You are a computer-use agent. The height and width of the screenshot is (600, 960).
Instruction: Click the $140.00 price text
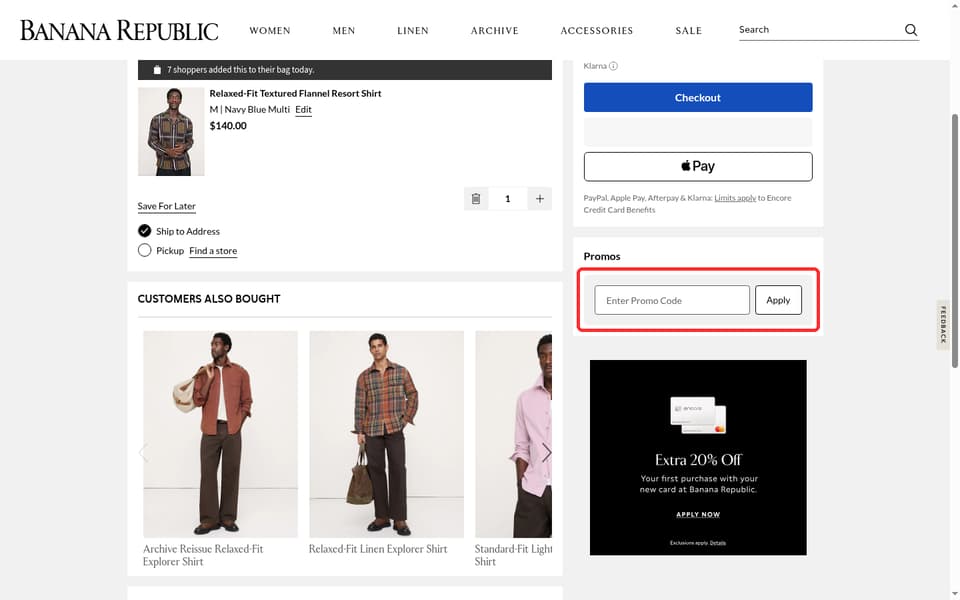click(228, 126)
